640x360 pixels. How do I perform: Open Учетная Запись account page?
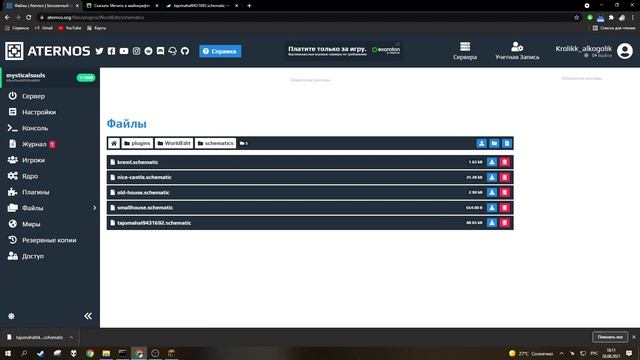pyautogui.click(x=517, y=51)
